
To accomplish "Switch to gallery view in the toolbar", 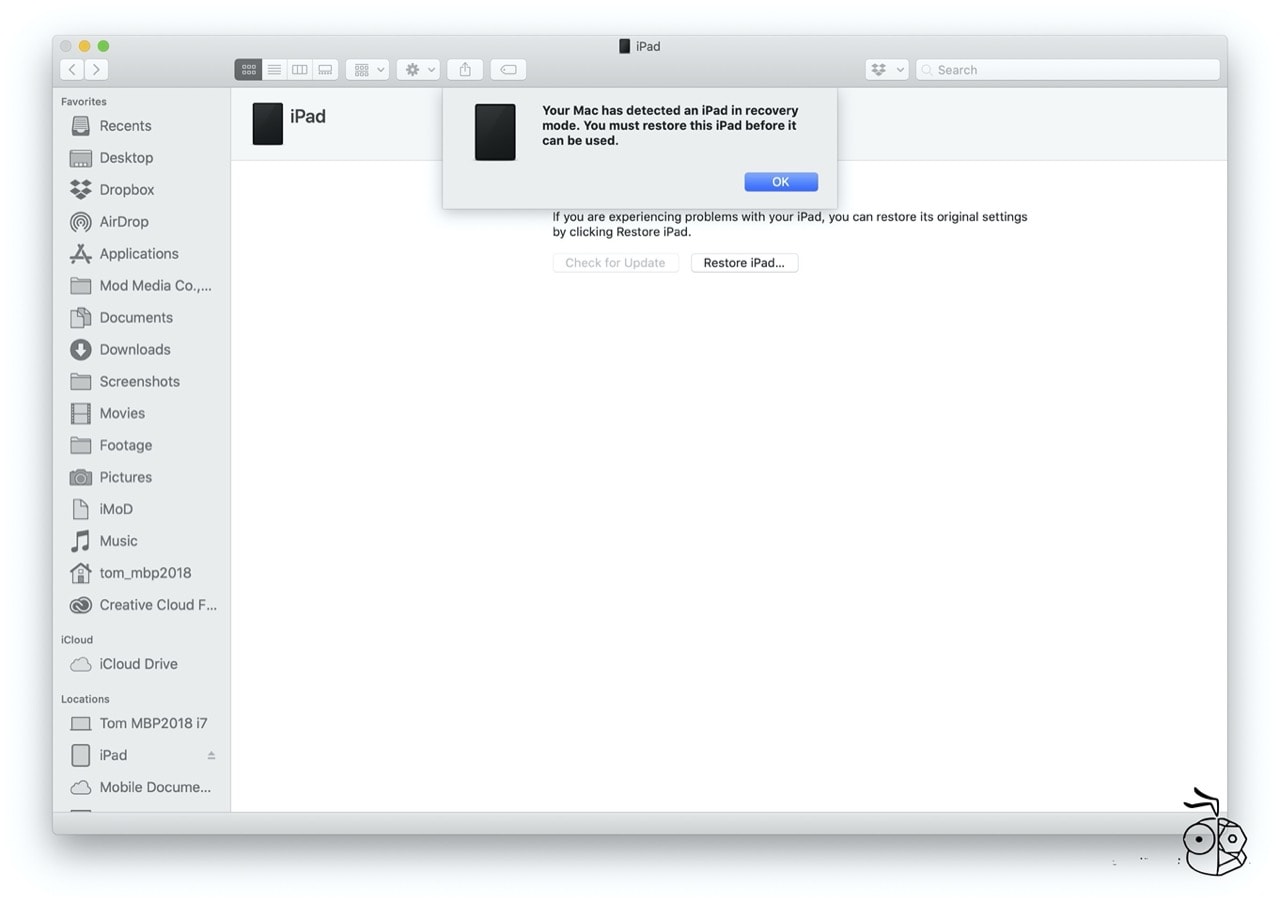I will [325, 69].
